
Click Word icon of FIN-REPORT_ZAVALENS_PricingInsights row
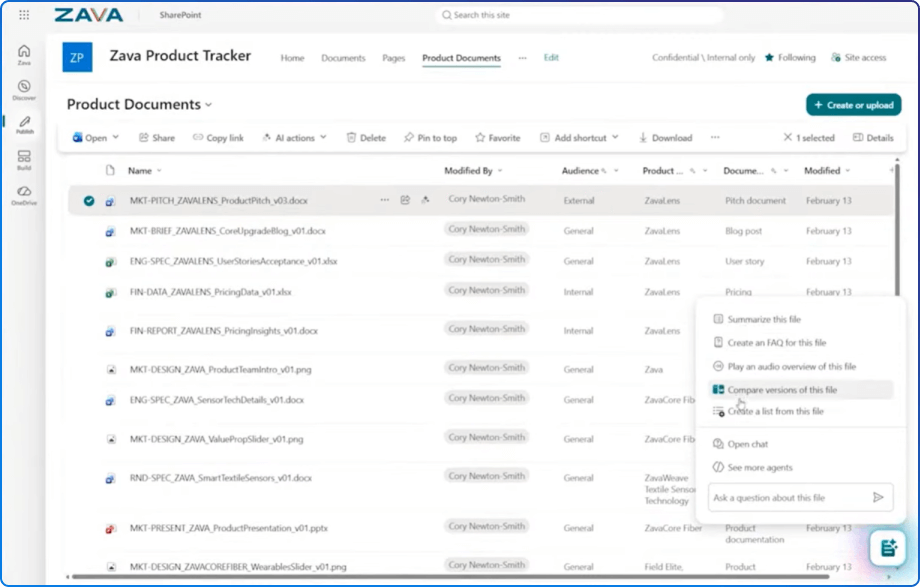pyautogui.click(x=110, y=332)
